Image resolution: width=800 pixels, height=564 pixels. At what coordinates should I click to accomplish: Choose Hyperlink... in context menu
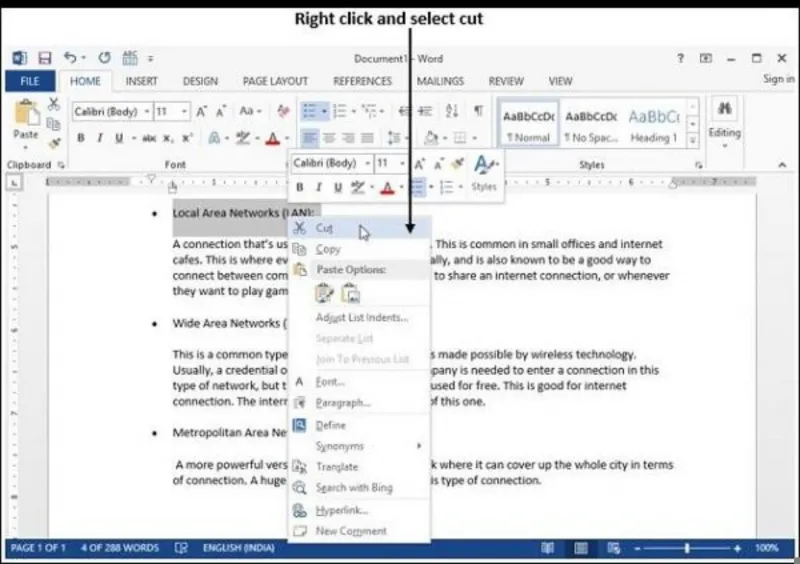[x=360, y=510]
